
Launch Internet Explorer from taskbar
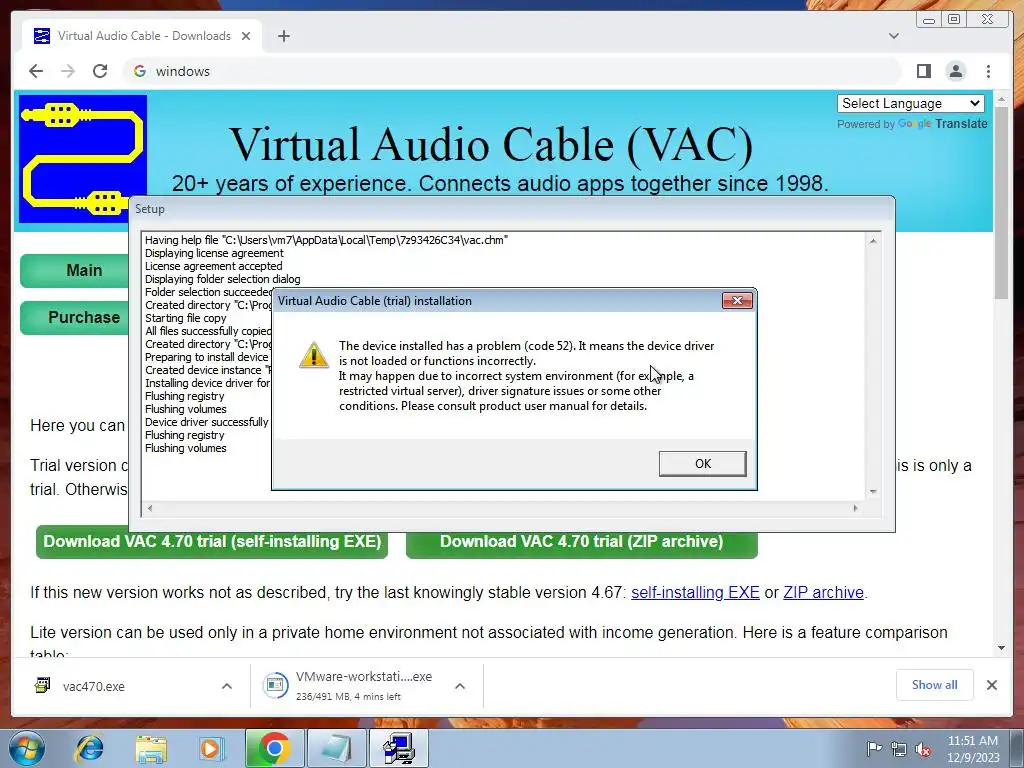(x=90, y=748)
